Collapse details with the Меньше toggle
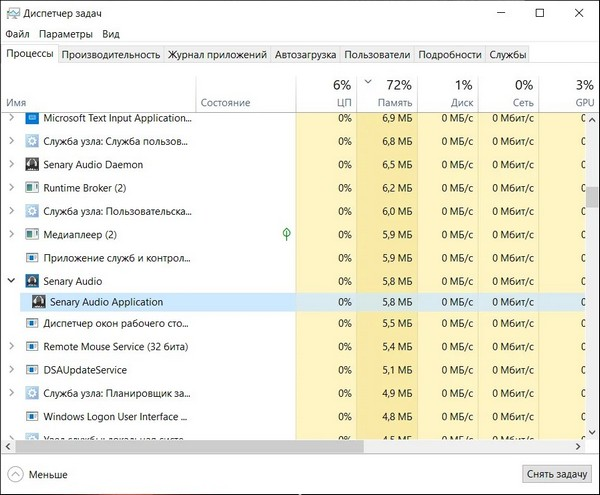600x495 pixels. (x=39, y=474)
